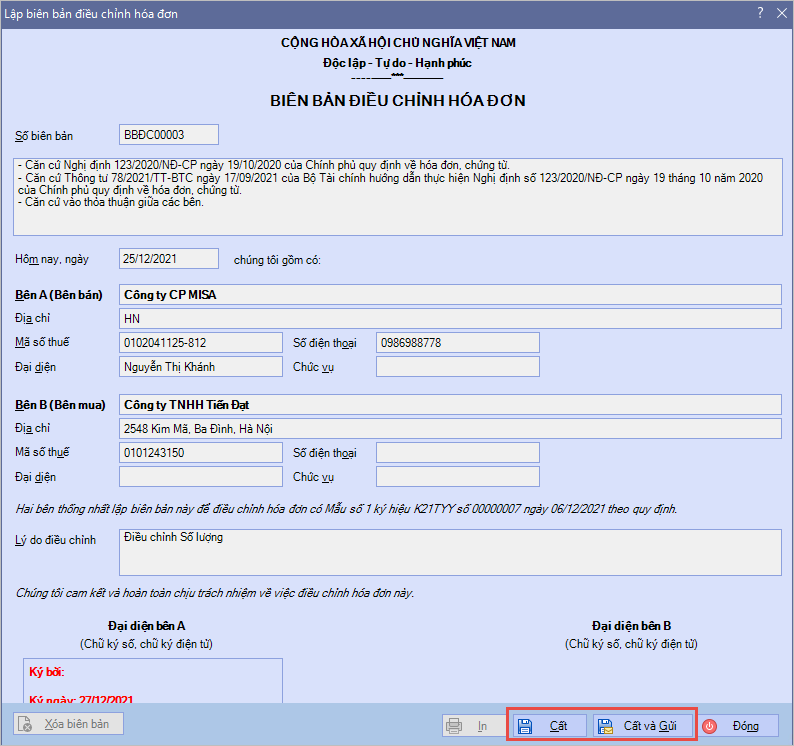
Task: Edit Đại diện field Nguyễn Thị Khánh
Action: (x=201, y=367)
